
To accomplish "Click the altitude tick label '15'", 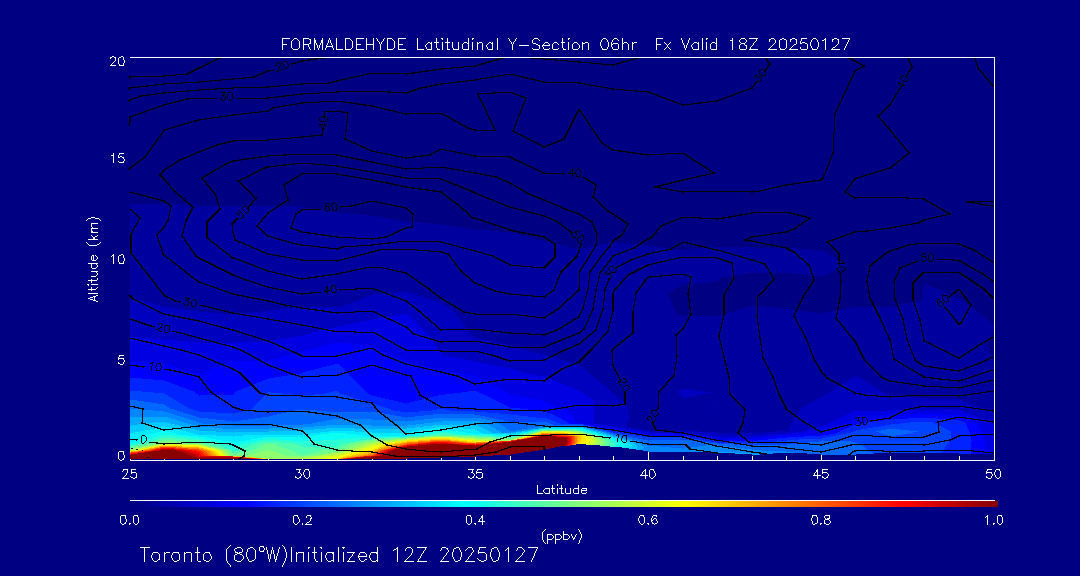I will point(118,158).
